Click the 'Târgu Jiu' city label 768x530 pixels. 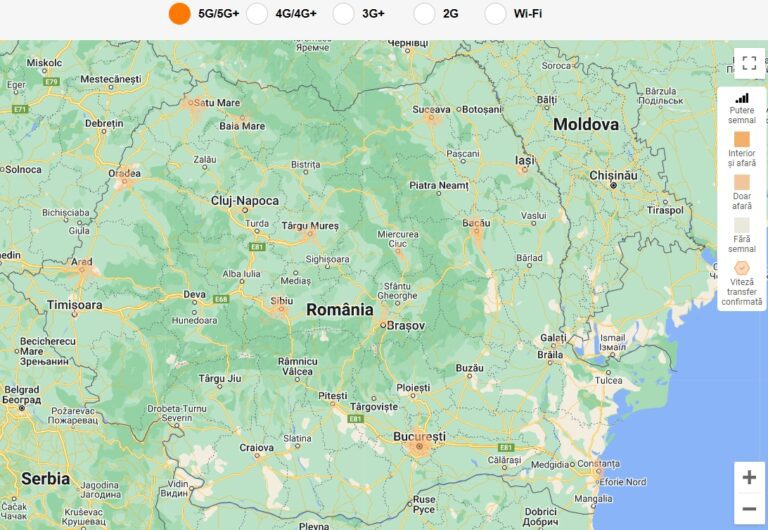pyautogui.click(x=220, y=378)
